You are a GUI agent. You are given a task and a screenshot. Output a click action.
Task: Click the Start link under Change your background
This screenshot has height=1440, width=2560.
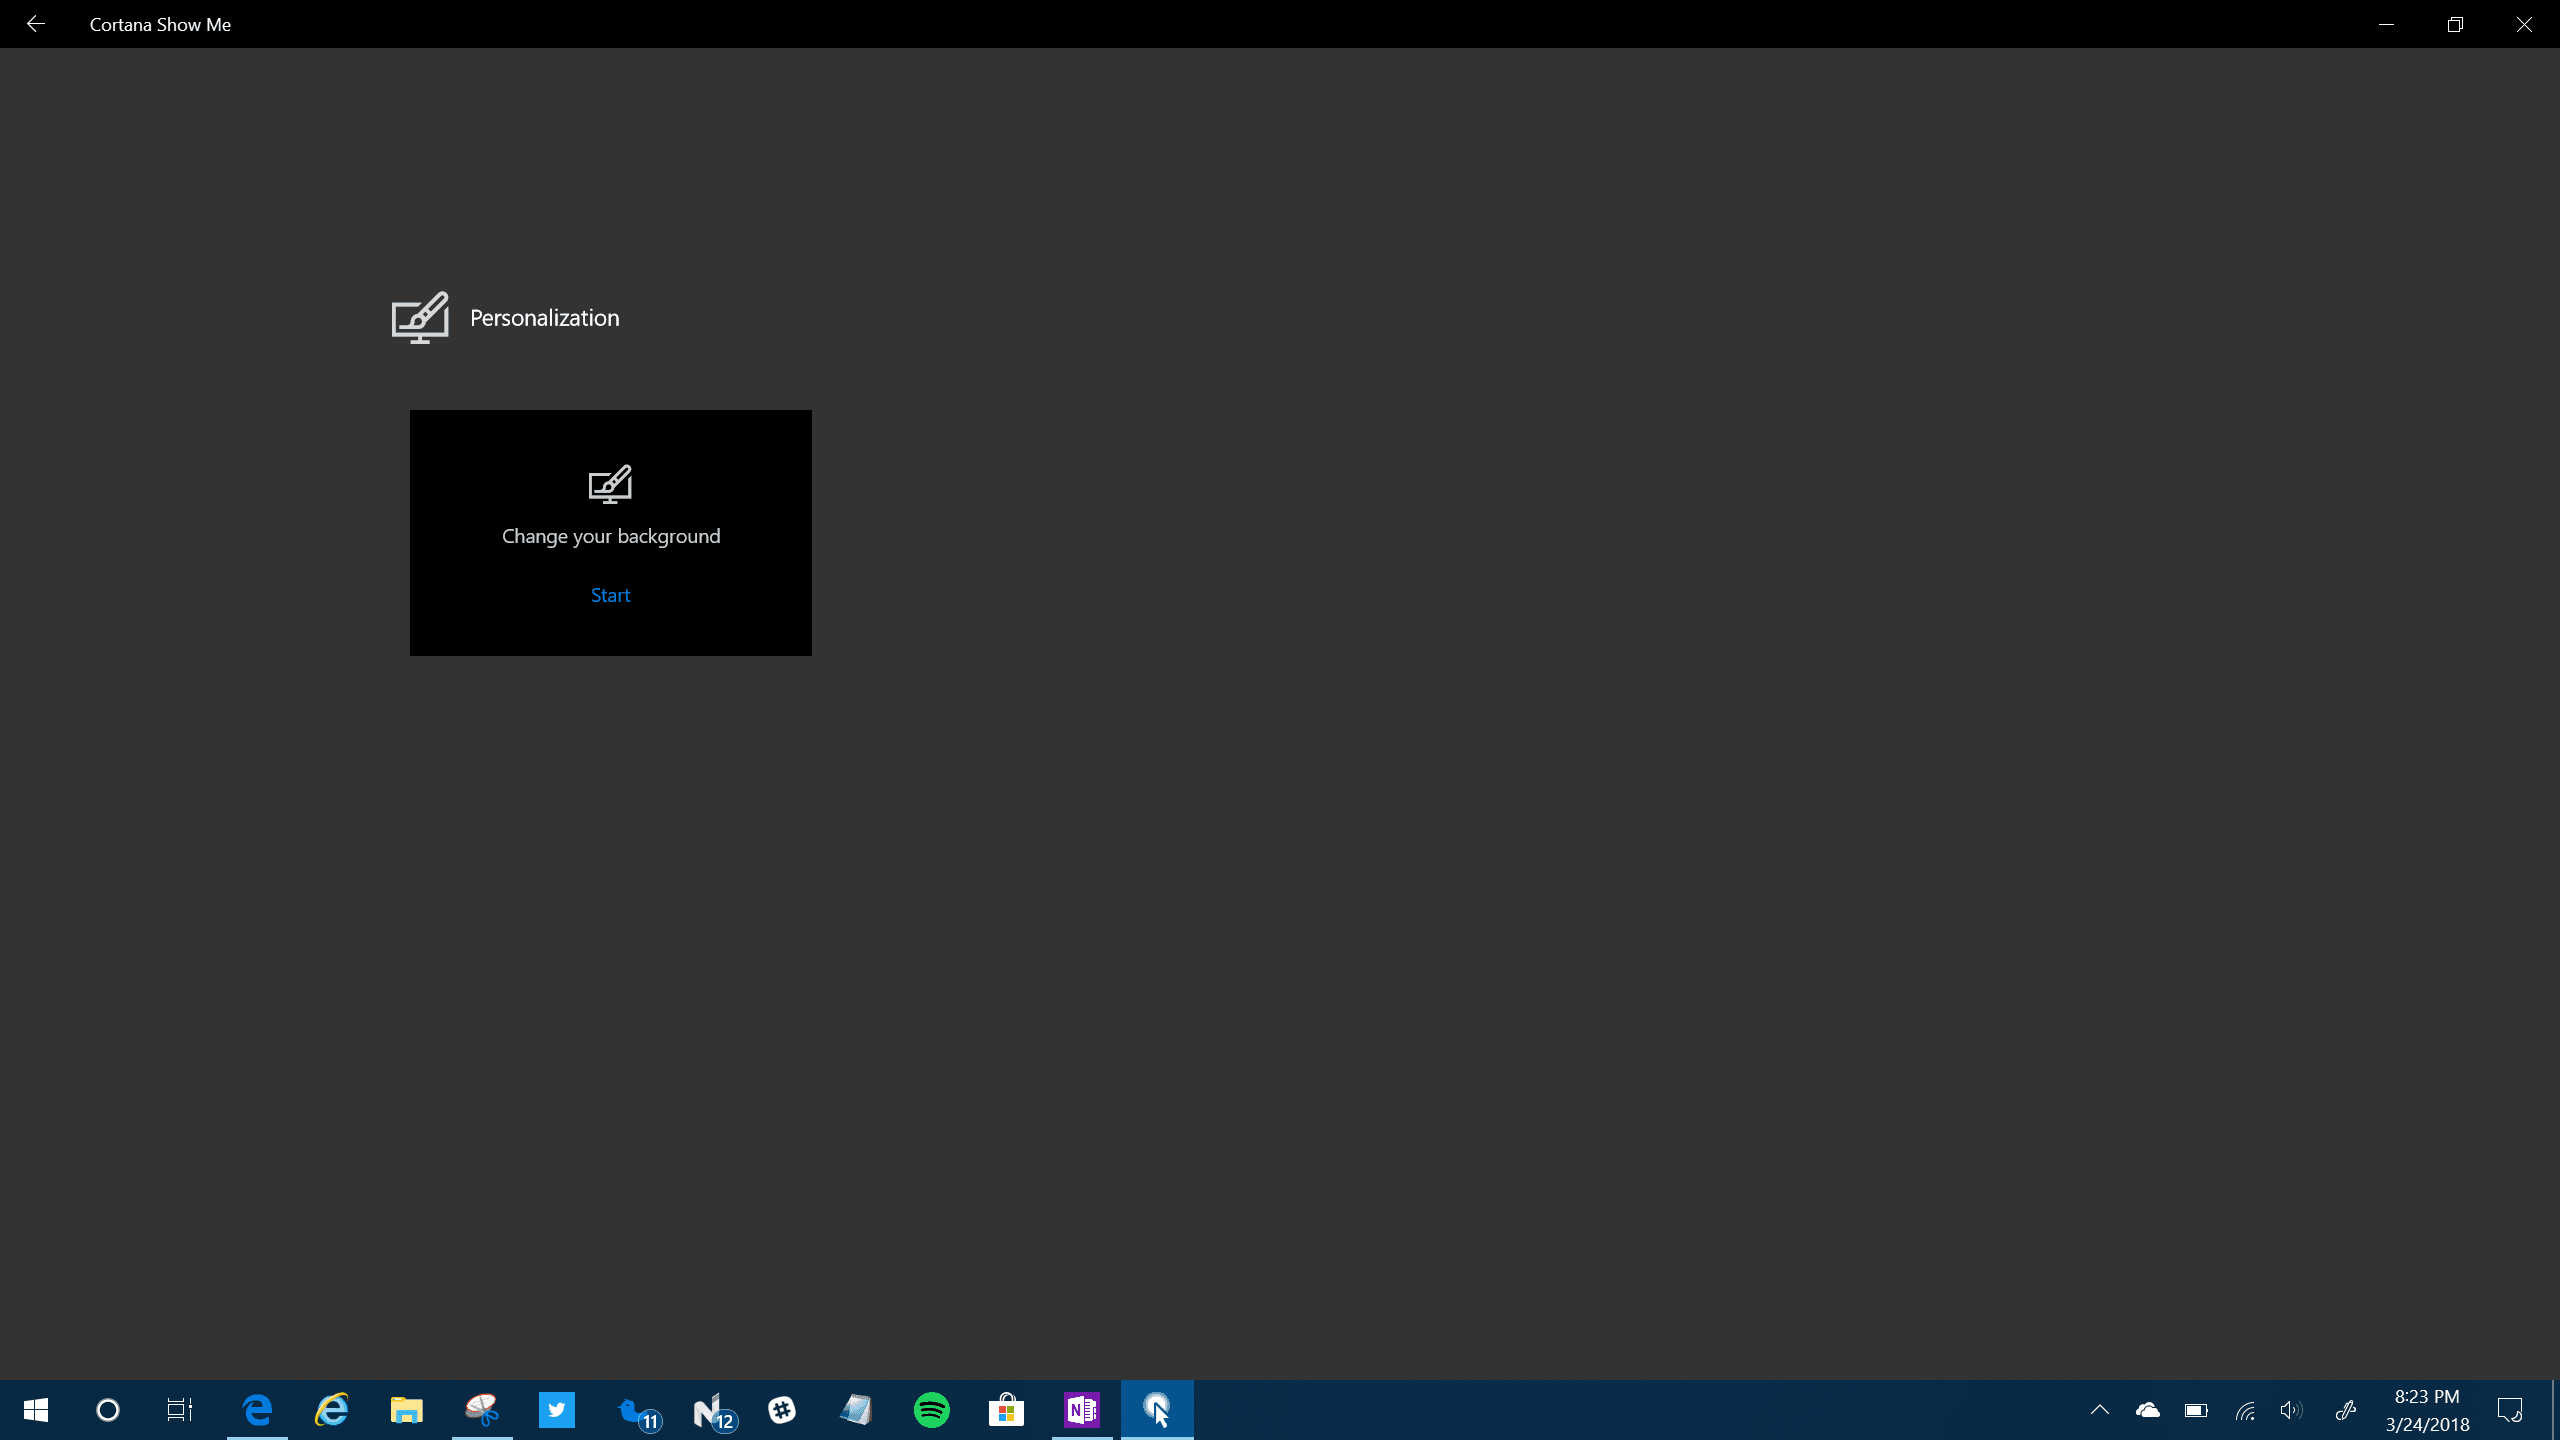[x=610, y=595]
